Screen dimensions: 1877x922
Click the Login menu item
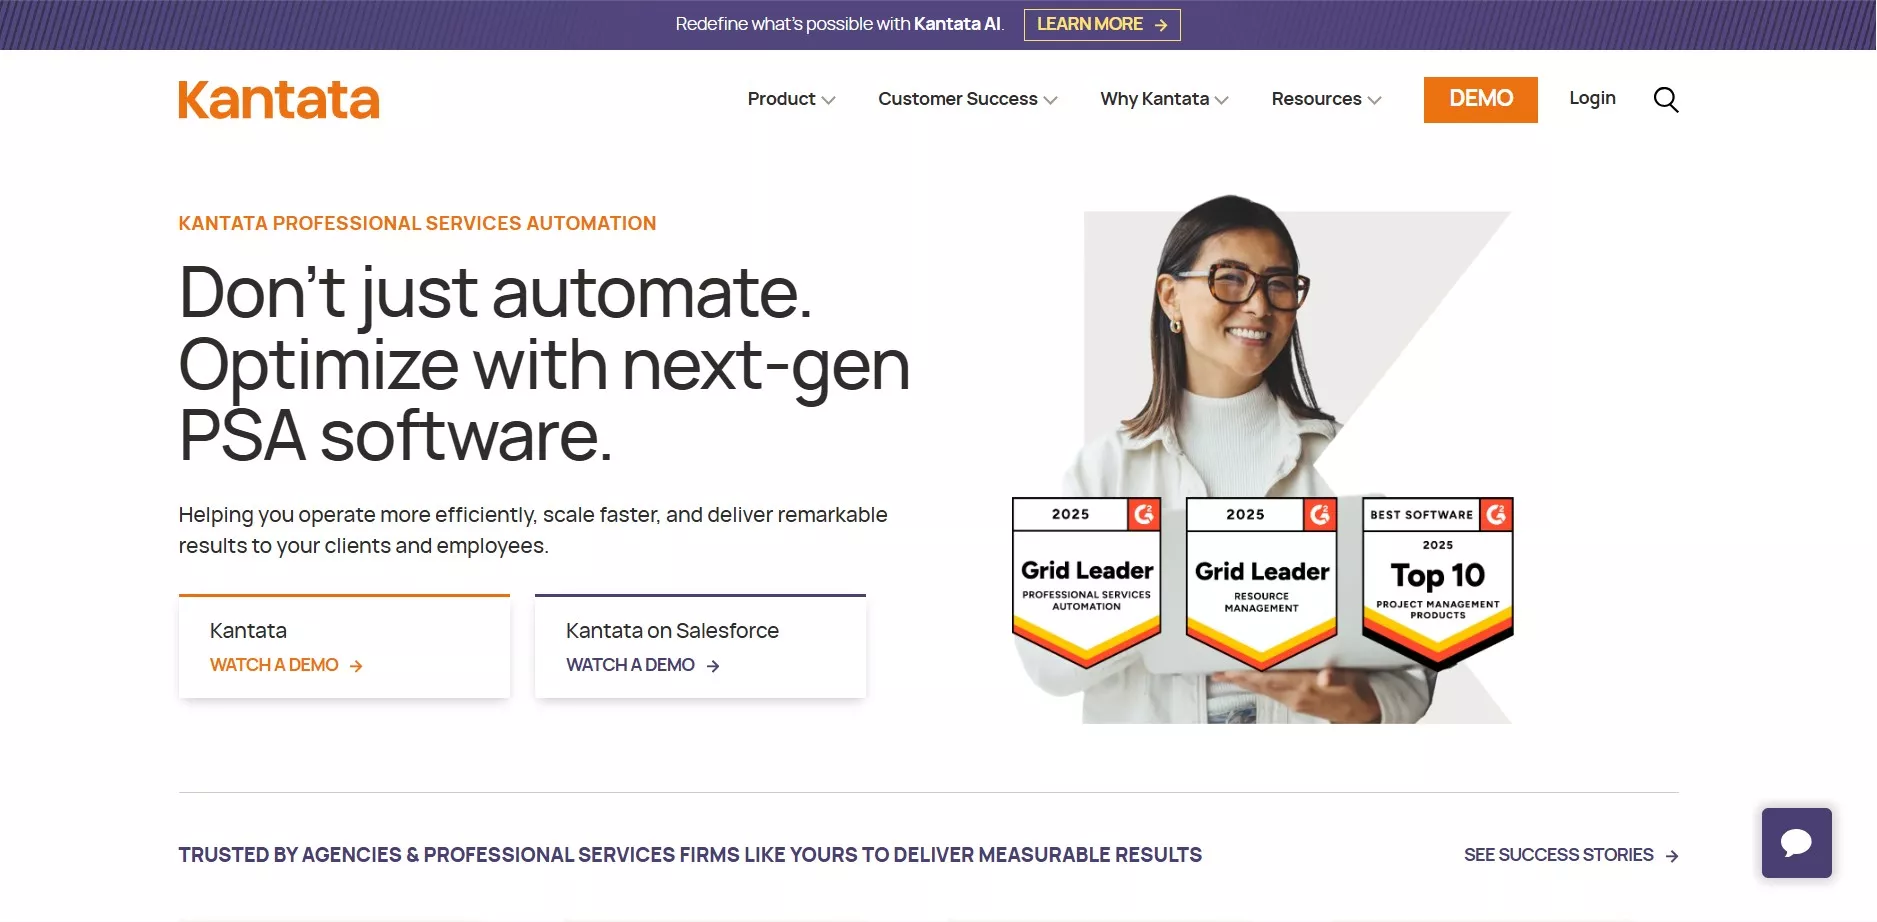tap(1592, 98)
